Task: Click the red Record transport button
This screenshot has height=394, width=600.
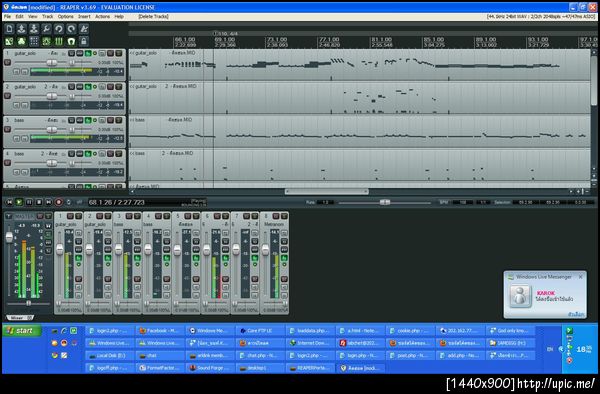Action: coord(59,202)
